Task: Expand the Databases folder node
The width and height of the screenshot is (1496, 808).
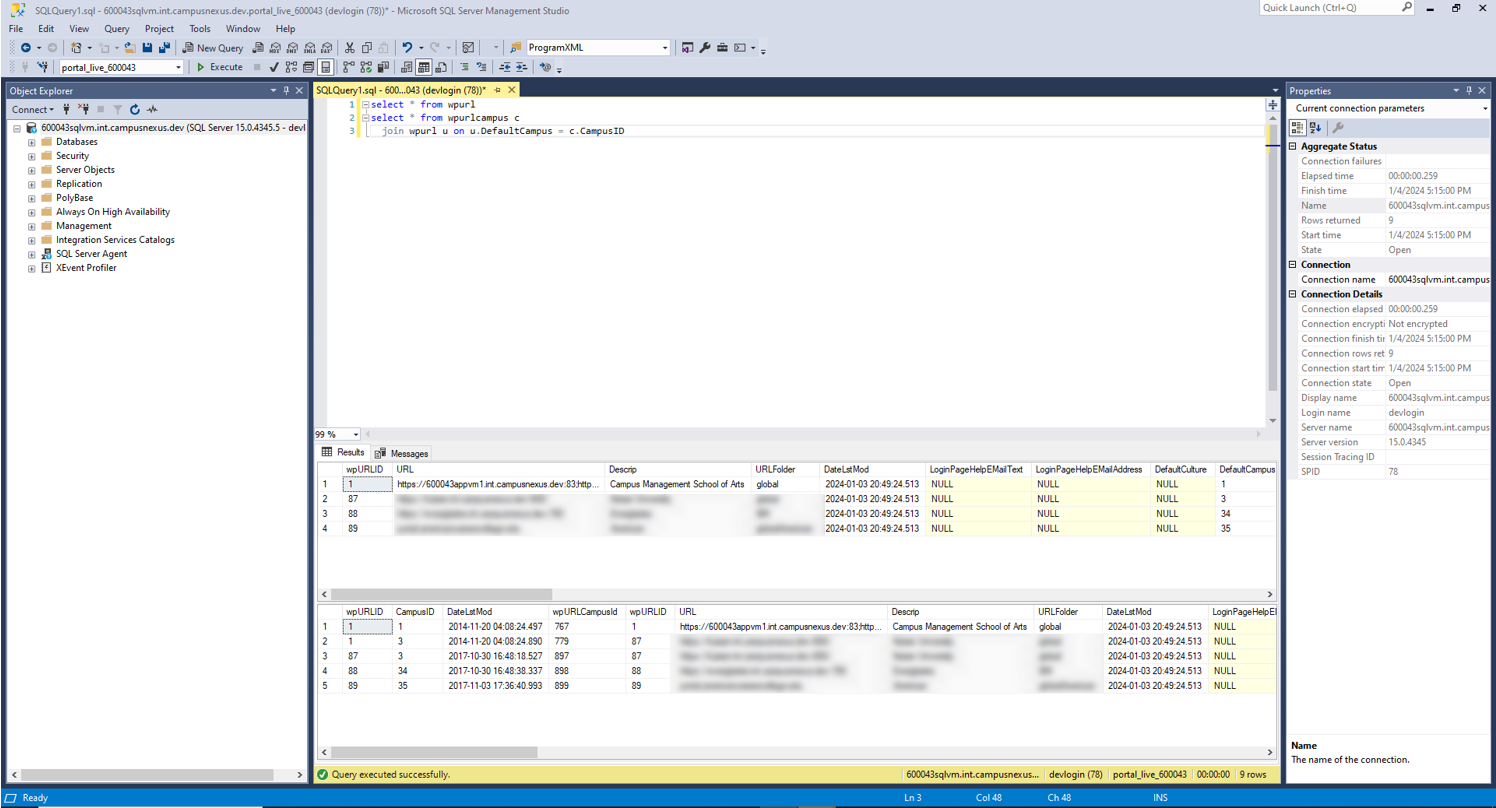Action: point(31,142)
